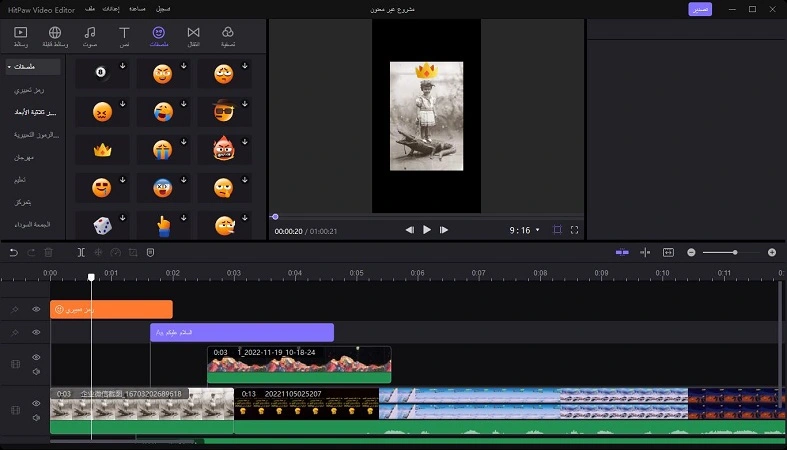Click the delete trash icon in timeline toolbar

(x=48, y=252)
